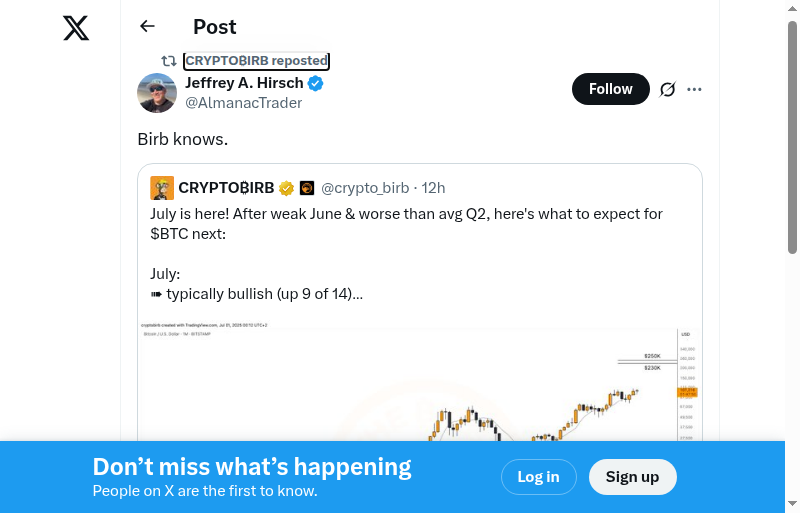Open the "CRYPTOBIRB reposted" link
The width and height of the screenshot is (800, 513).
click(256, 61)
